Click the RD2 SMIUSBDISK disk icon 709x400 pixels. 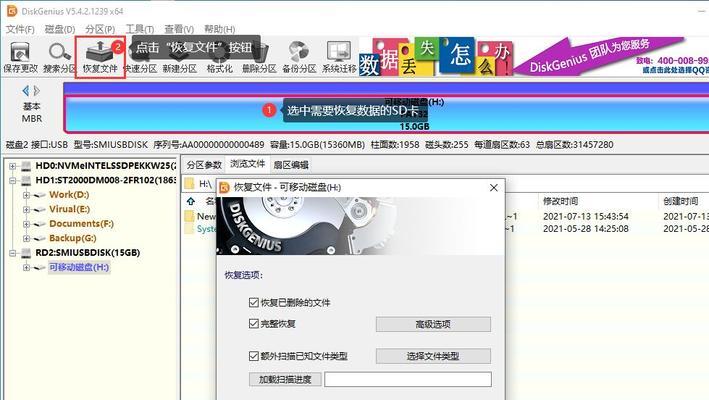26,253
